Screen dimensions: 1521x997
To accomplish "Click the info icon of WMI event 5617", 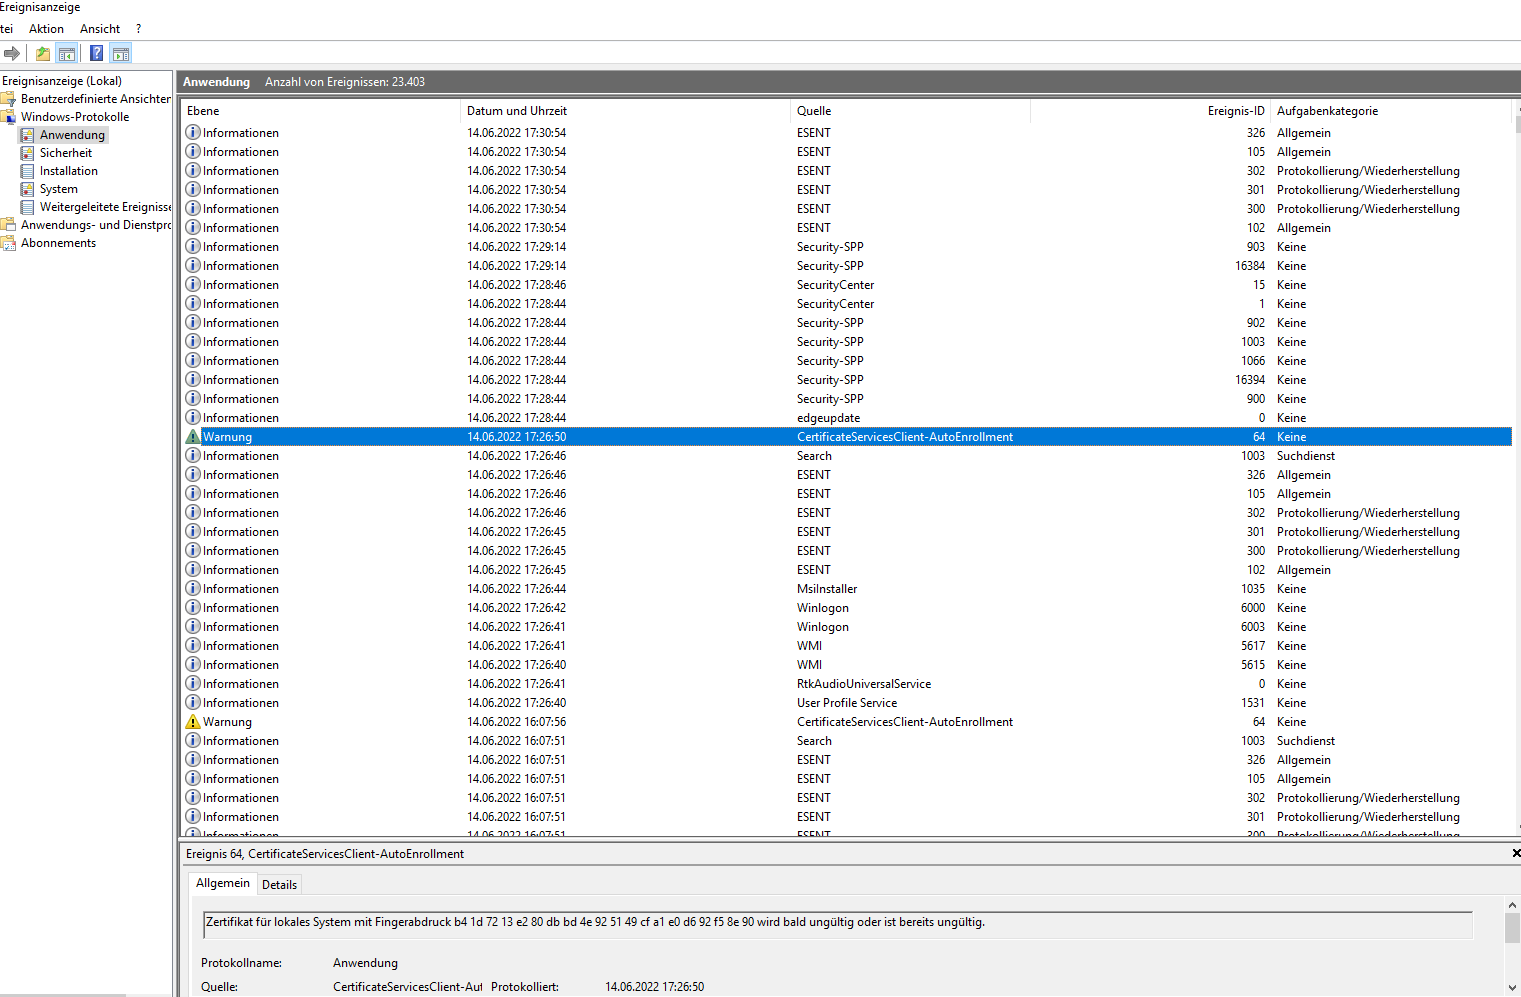I will 194,646.
